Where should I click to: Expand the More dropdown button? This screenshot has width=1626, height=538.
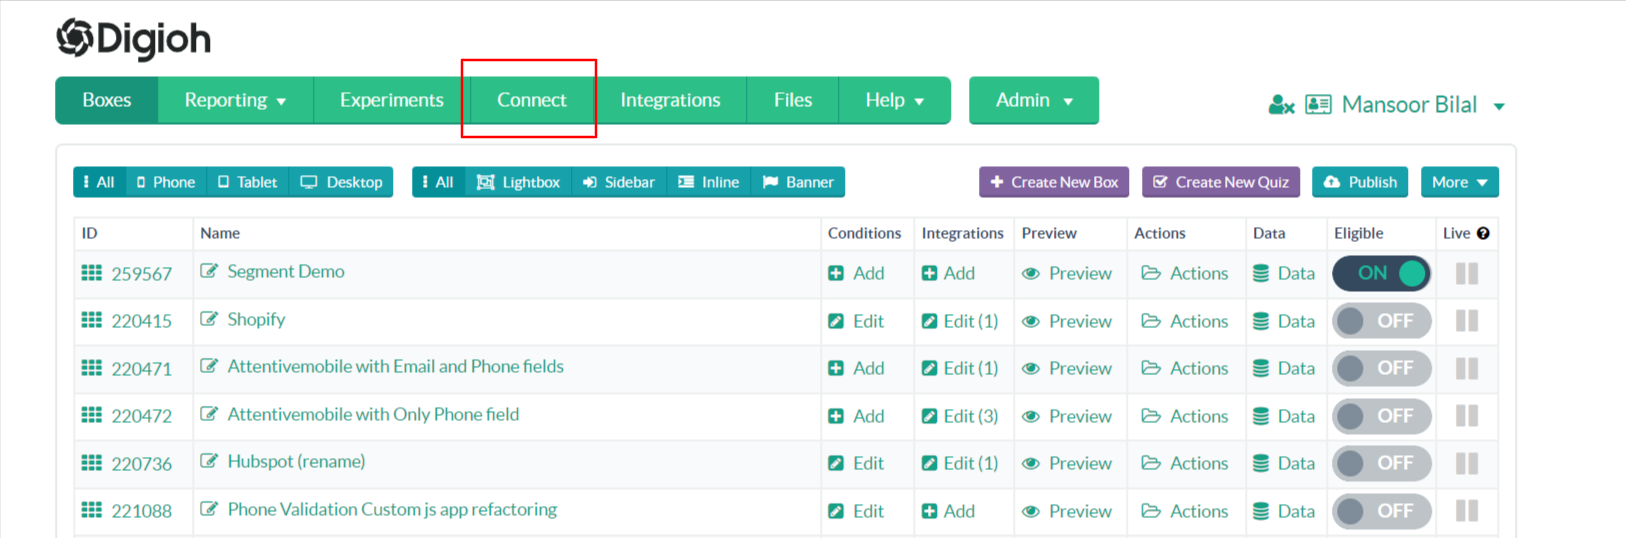[x=1460, y=182]
